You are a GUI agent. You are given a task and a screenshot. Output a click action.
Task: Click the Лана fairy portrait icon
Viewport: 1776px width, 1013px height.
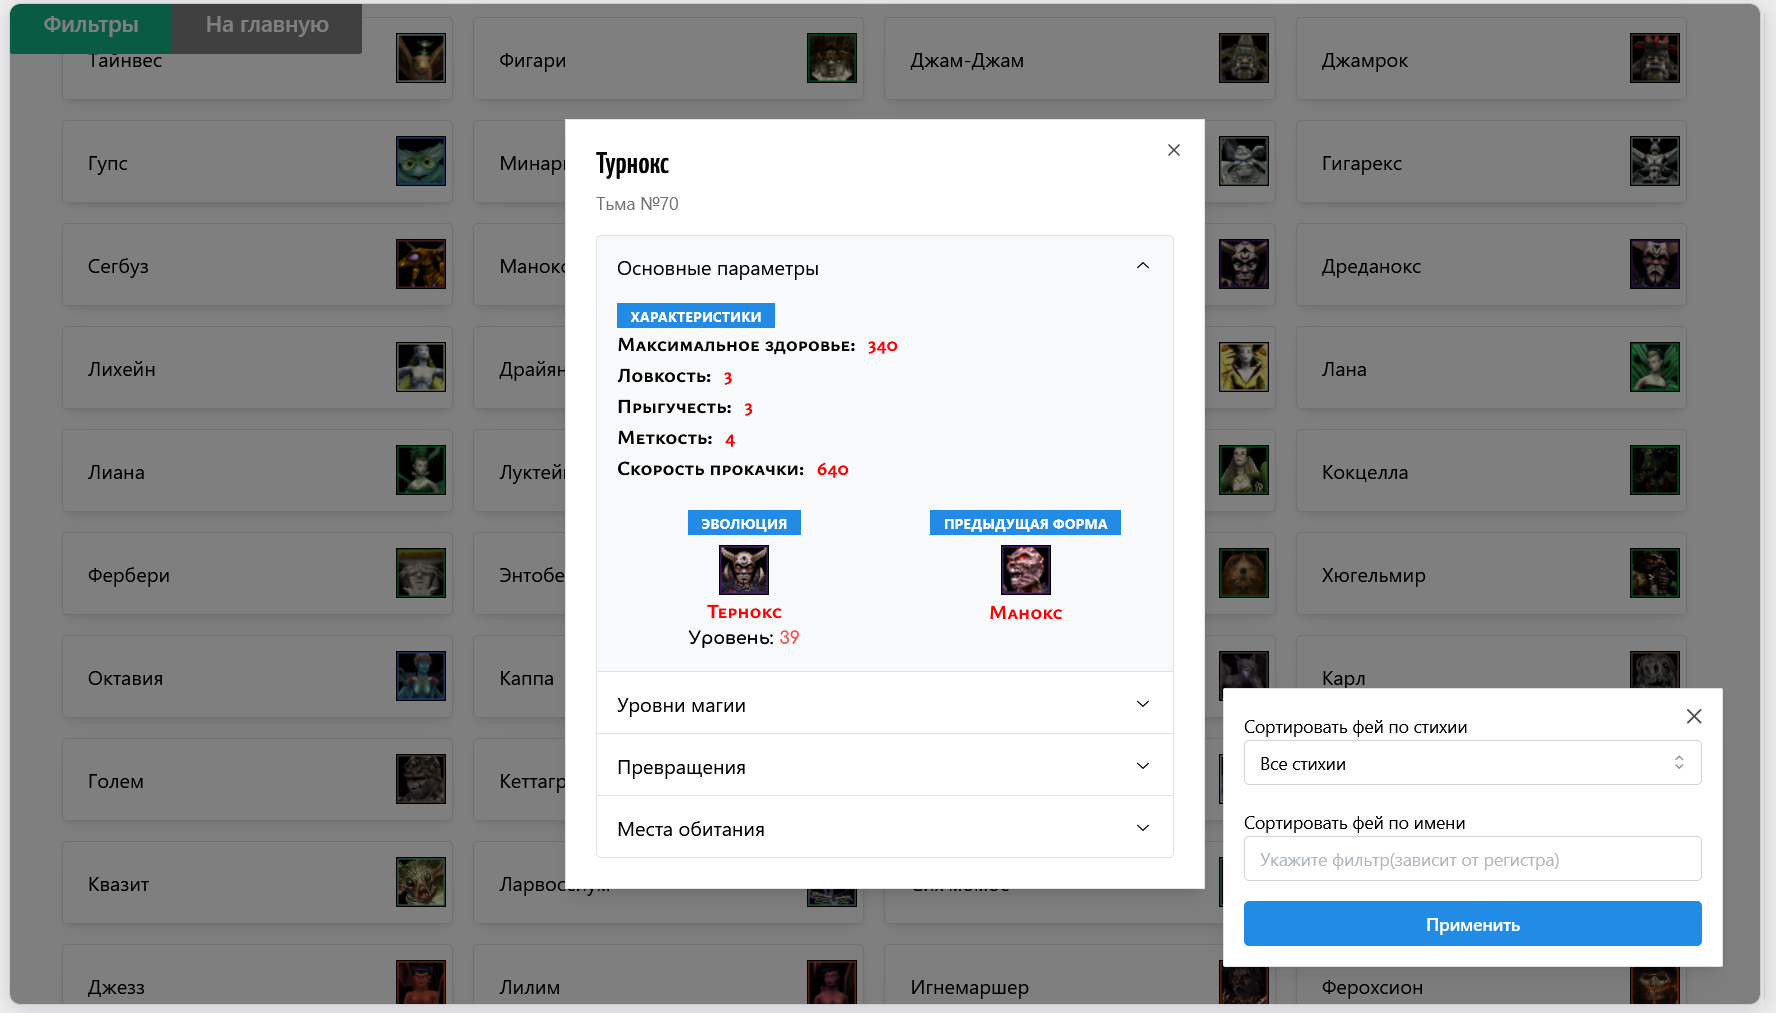[1655, 367]
